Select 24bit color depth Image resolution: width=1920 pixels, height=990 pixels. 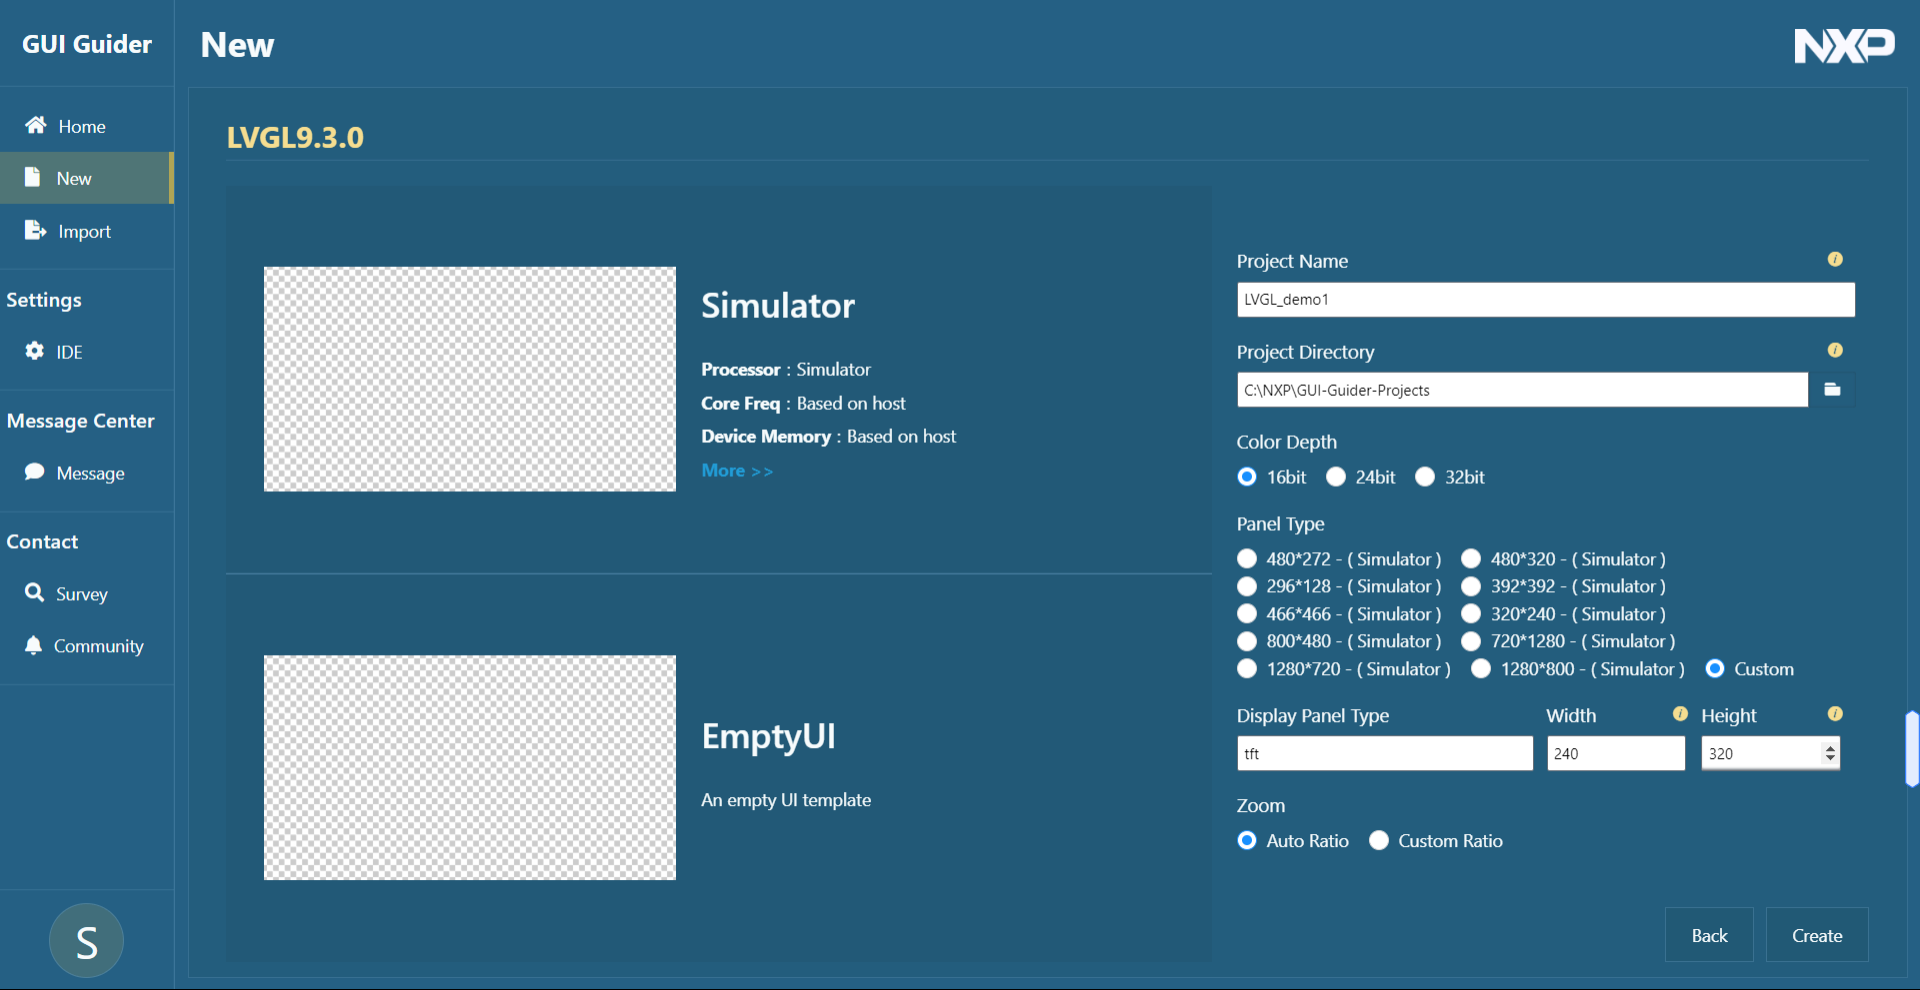[x=1336, y=477]
